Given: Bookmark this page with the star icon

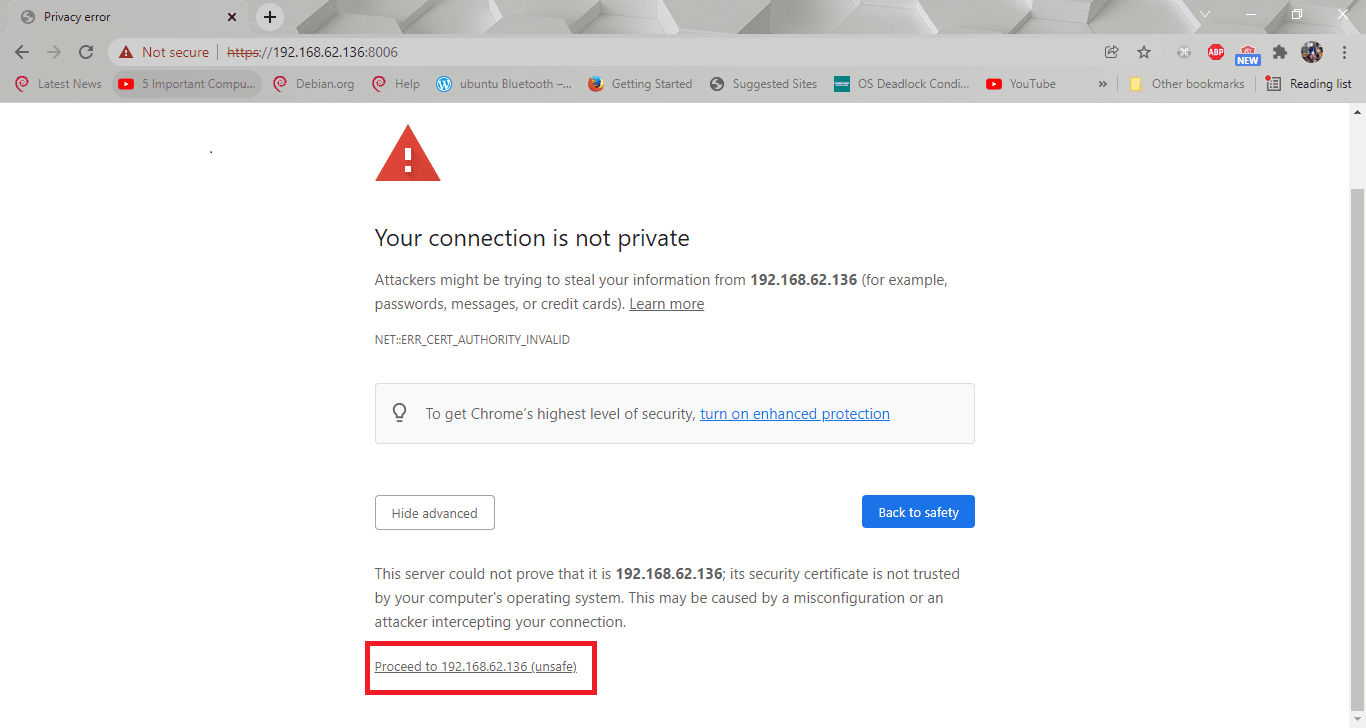Looking at the screenshot, I should (1144, 52).
